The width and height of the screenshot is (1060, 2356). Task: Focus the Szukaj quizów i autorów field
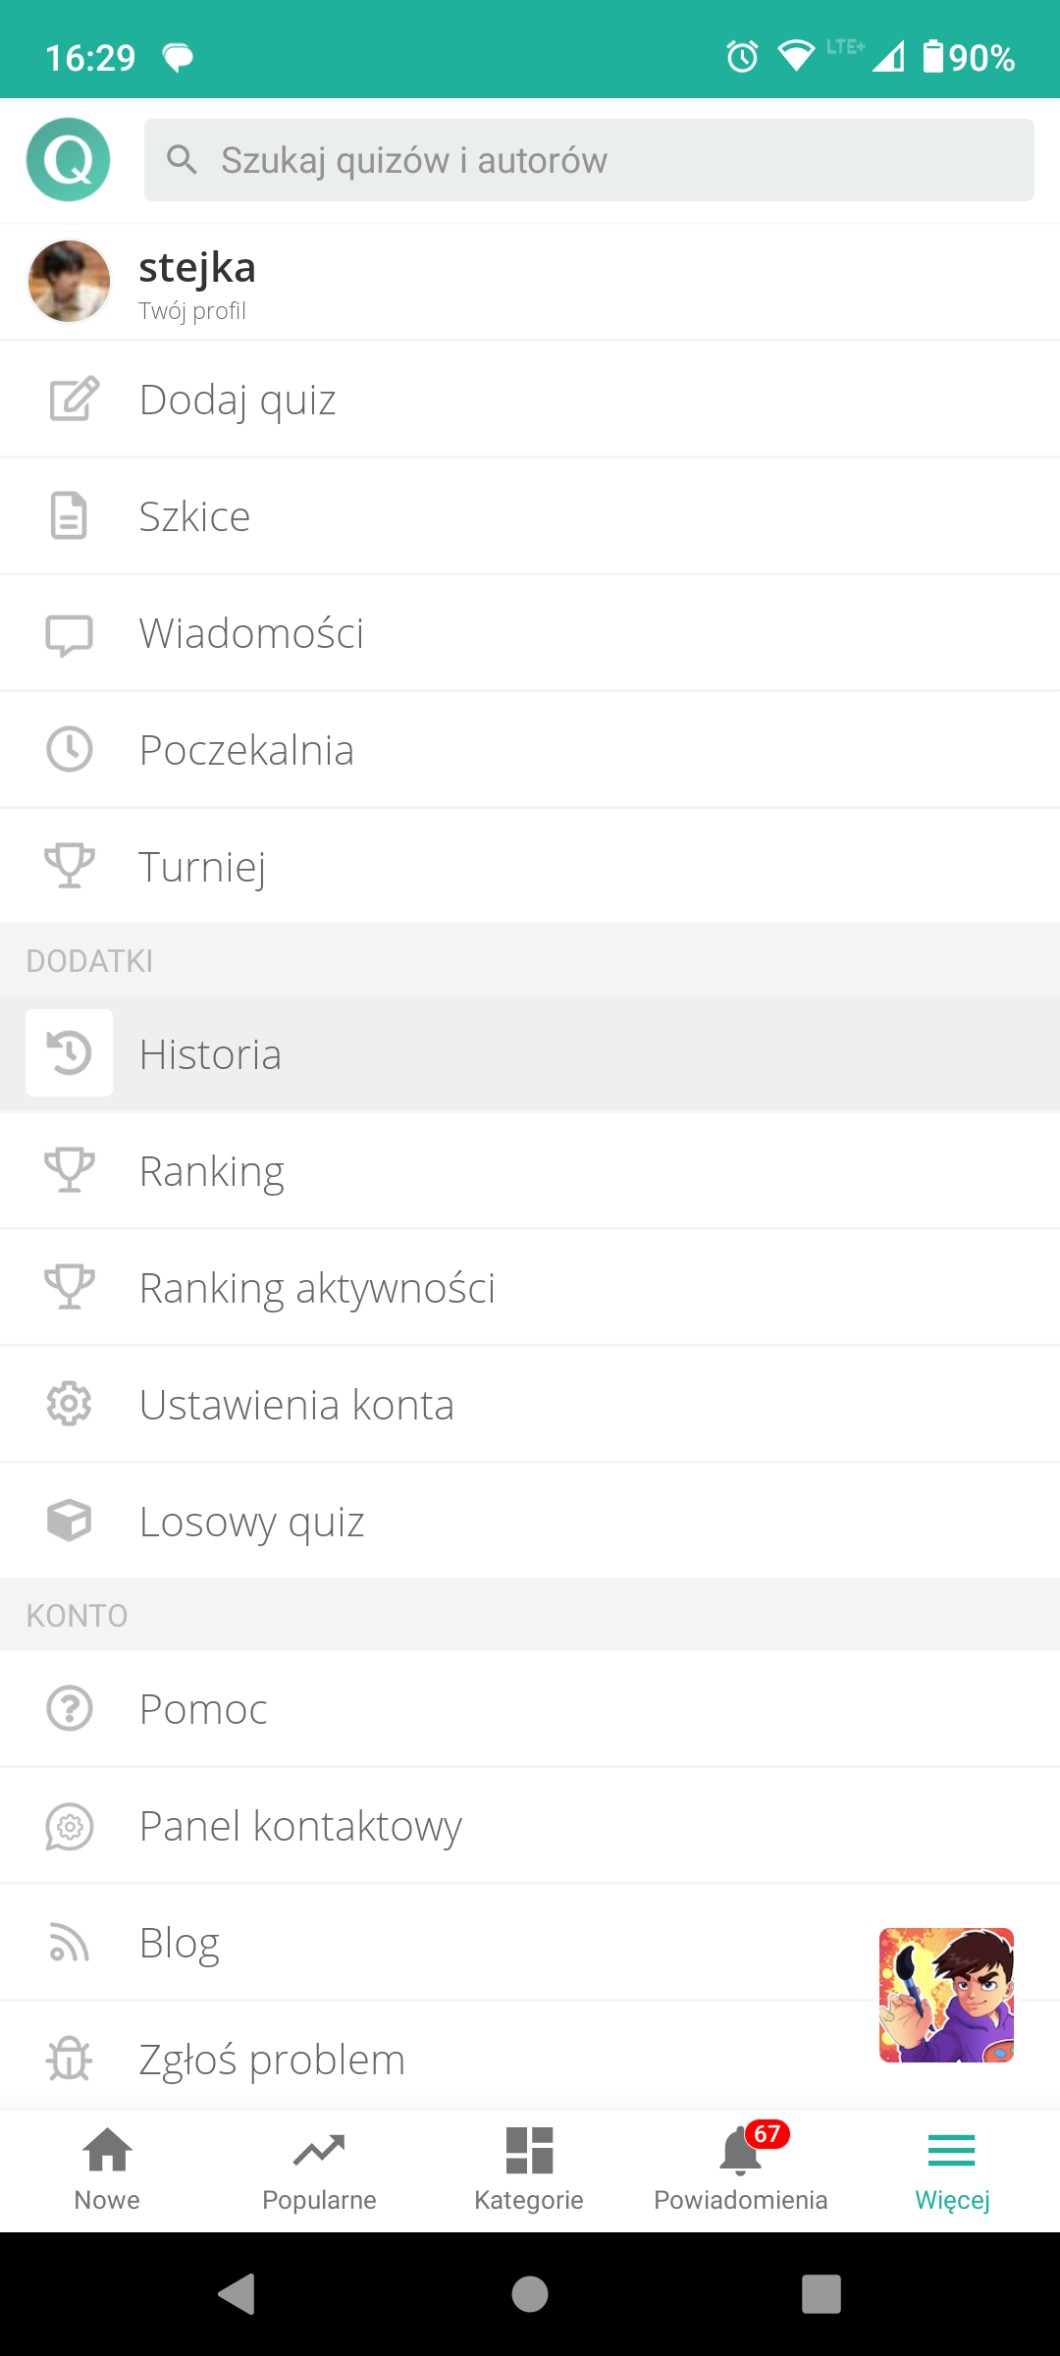pos(589,160)
